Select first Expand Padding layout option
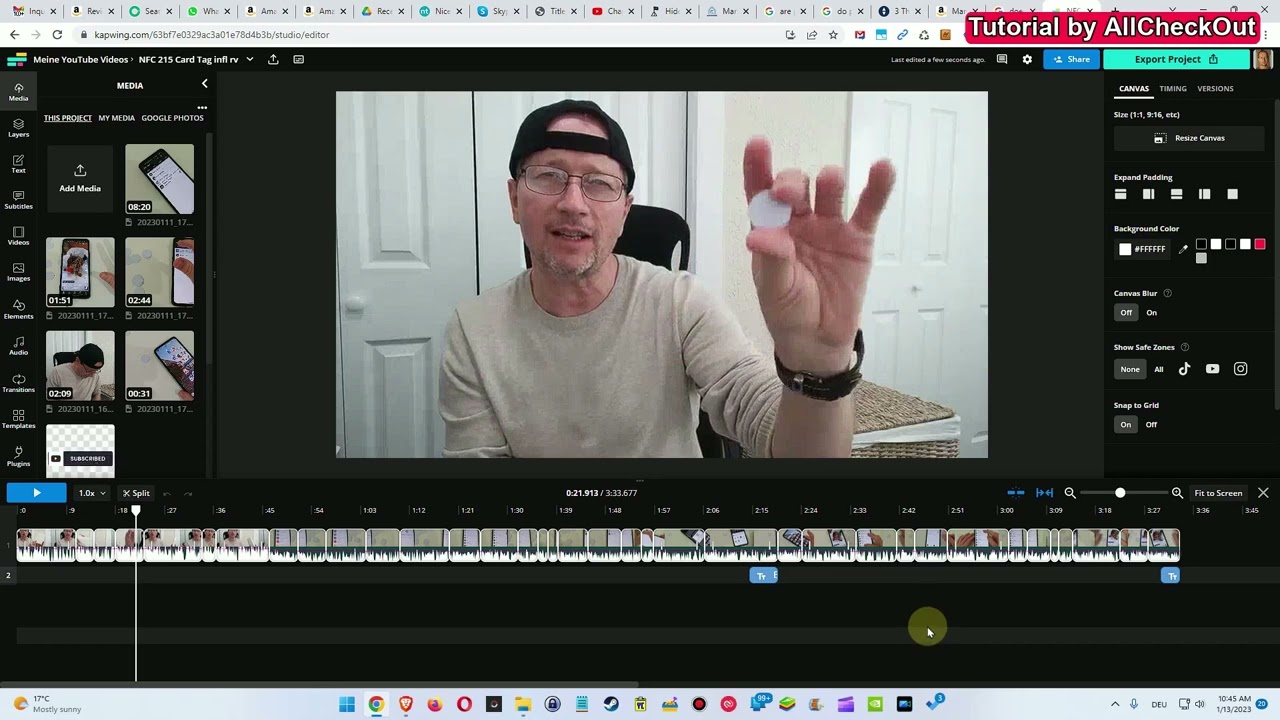 pos(1120,194)
